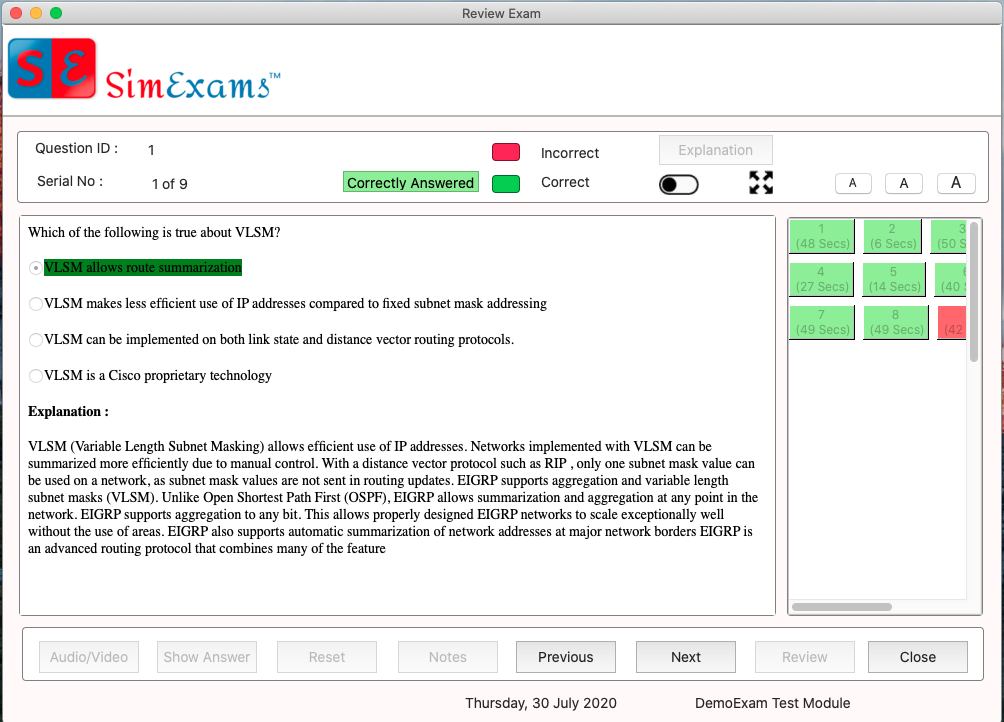Go to the Previous question
Viewport: 1004px width, 722px height.
566,657
